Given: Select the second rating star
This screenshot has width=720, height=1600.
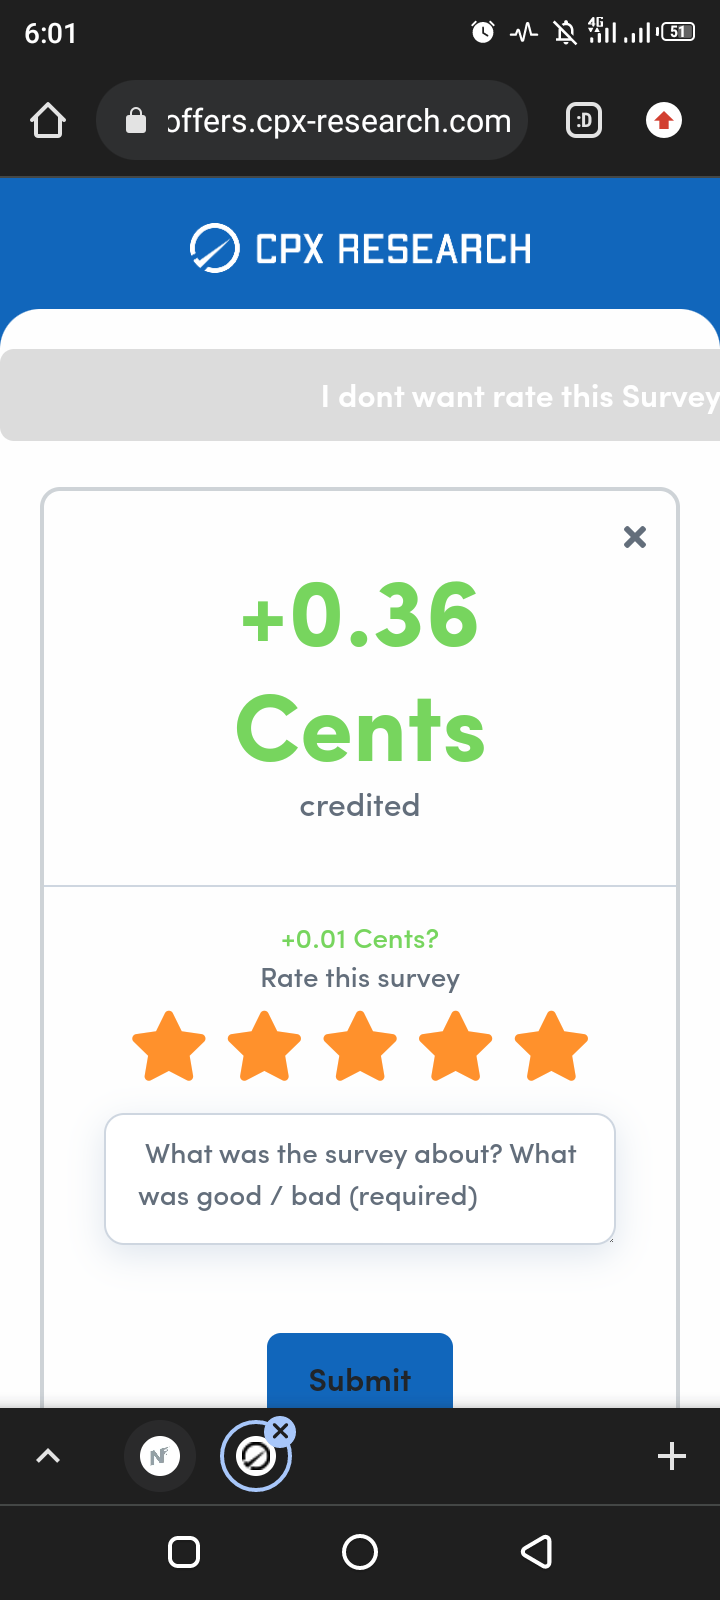Looking at the screenshot, I should [x=265, y=1046].
